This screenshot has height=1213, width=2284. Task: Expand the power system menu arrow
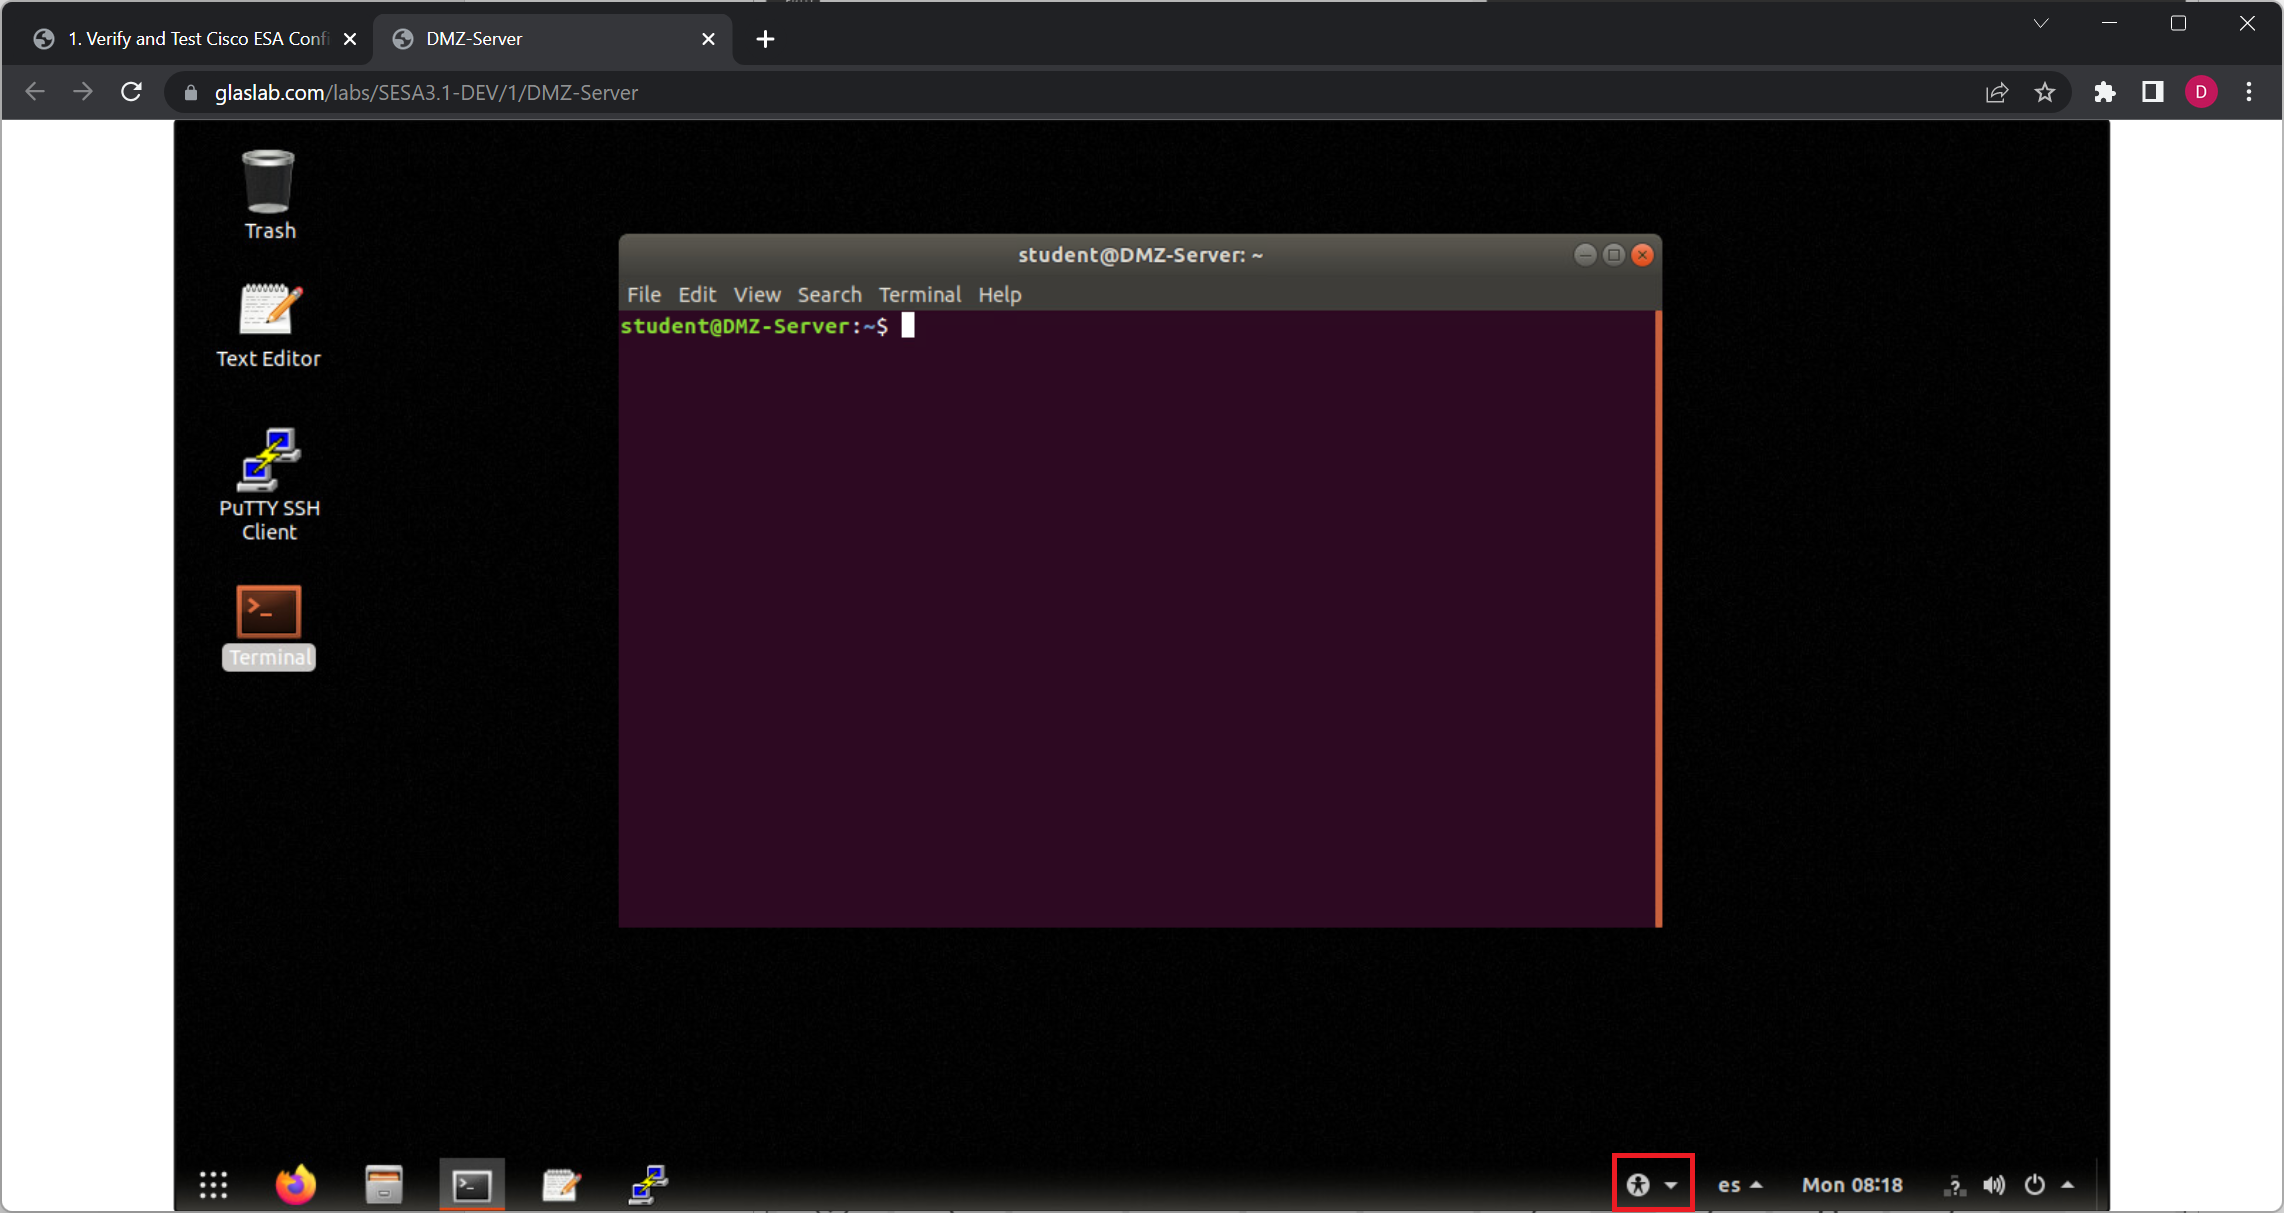pos(2068,1185)
